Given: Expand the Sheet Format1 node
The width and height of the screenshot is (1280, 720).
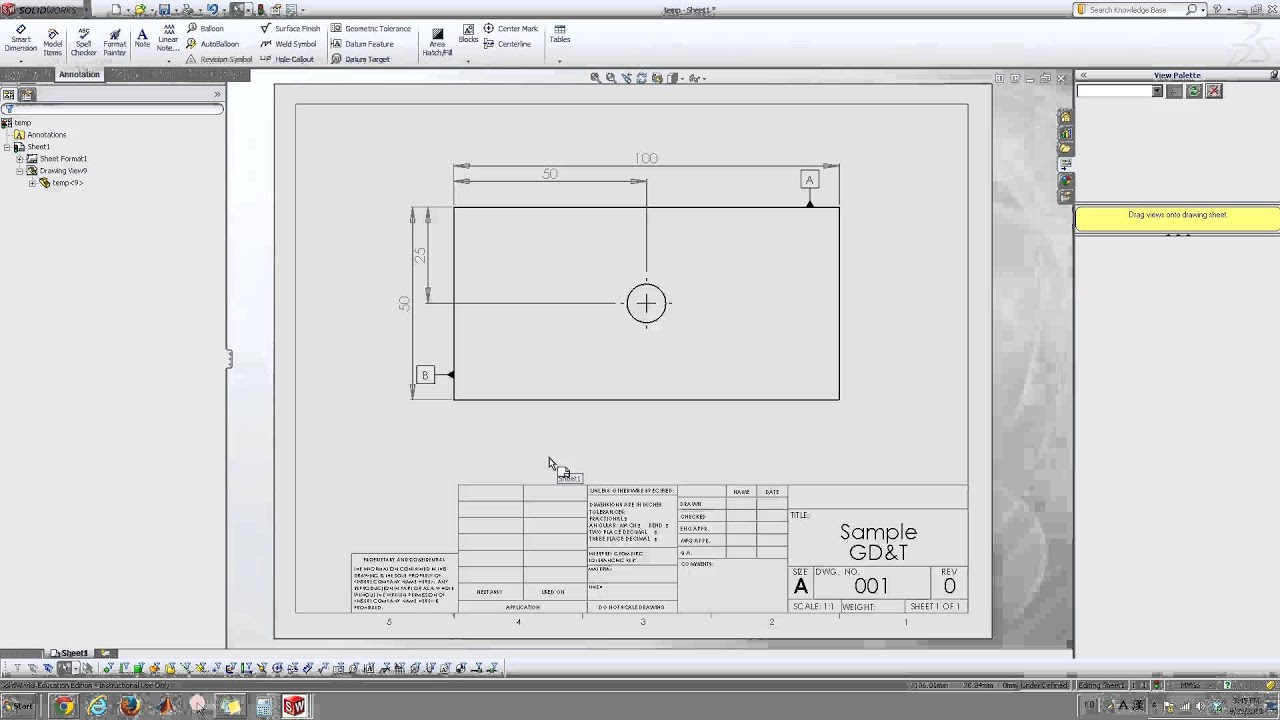Looking at the screenshot, I should [x=20, y=159].
